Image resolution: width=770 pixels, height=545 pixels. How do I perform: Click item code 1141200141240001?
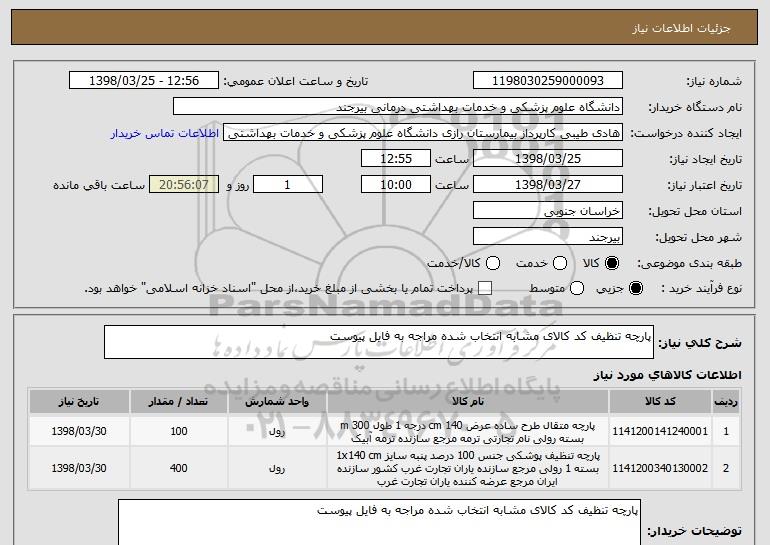[660, 431]
